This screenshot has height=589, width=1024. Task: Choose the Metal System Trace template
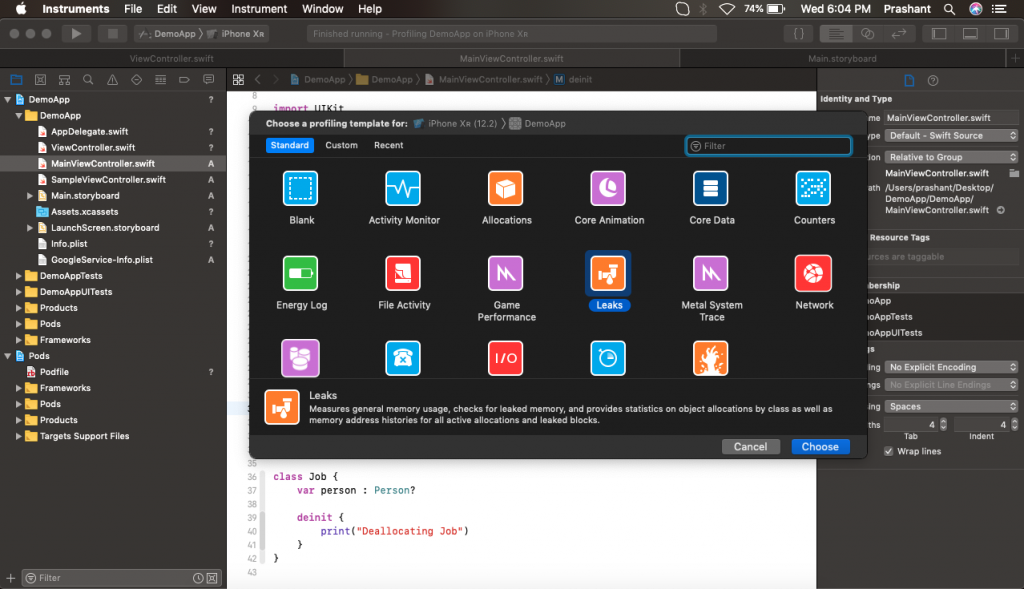click(x=711, y=274)
